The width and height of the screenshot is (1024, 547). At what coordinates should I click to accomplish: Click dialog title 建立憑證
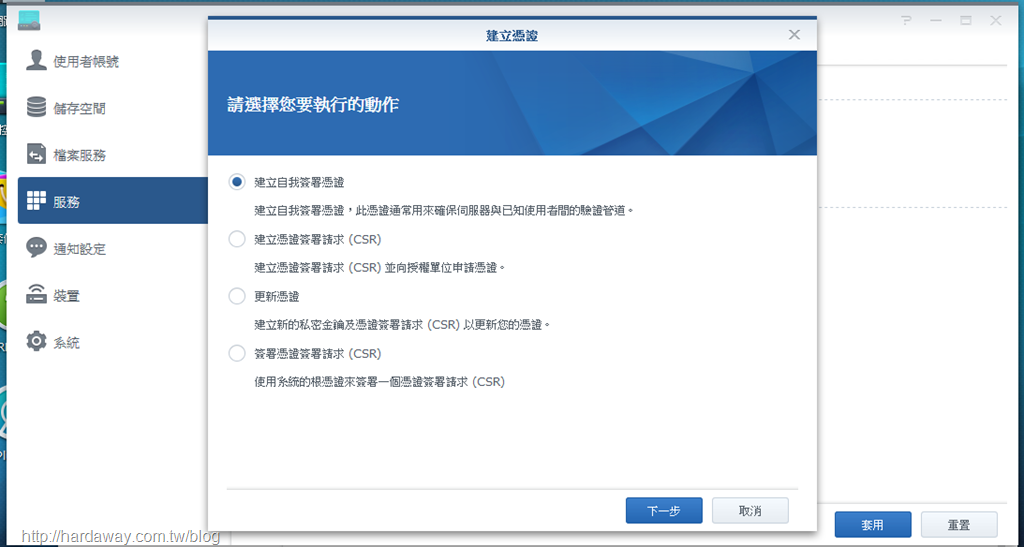click(512, 35)
